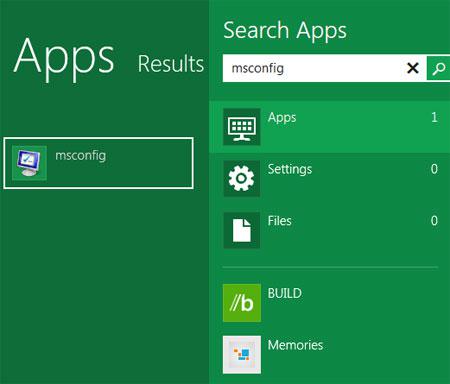Open the msconfig app result
Image resolution: width=450 pixels, height=384 pixels.
click(98, 163)
